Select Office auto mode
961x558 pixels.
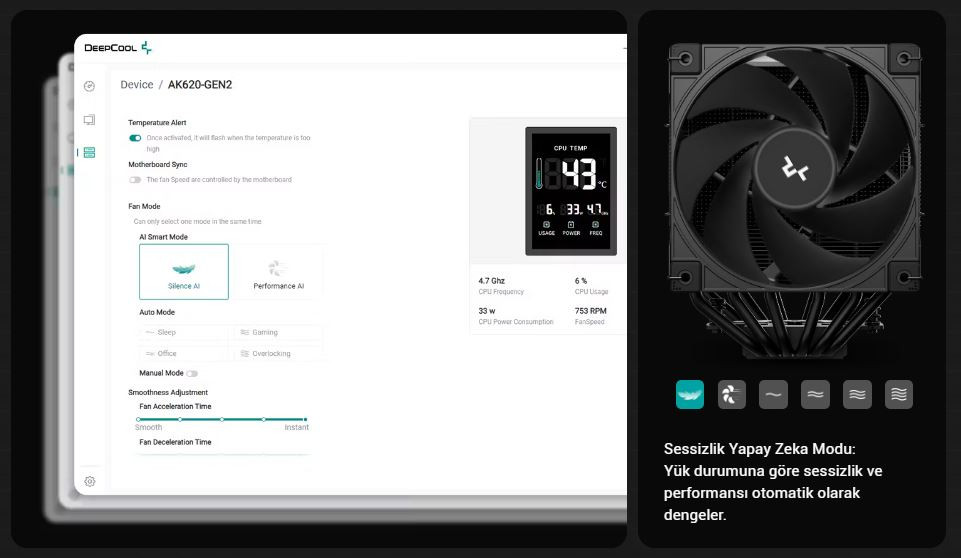(x=184, y=354)
